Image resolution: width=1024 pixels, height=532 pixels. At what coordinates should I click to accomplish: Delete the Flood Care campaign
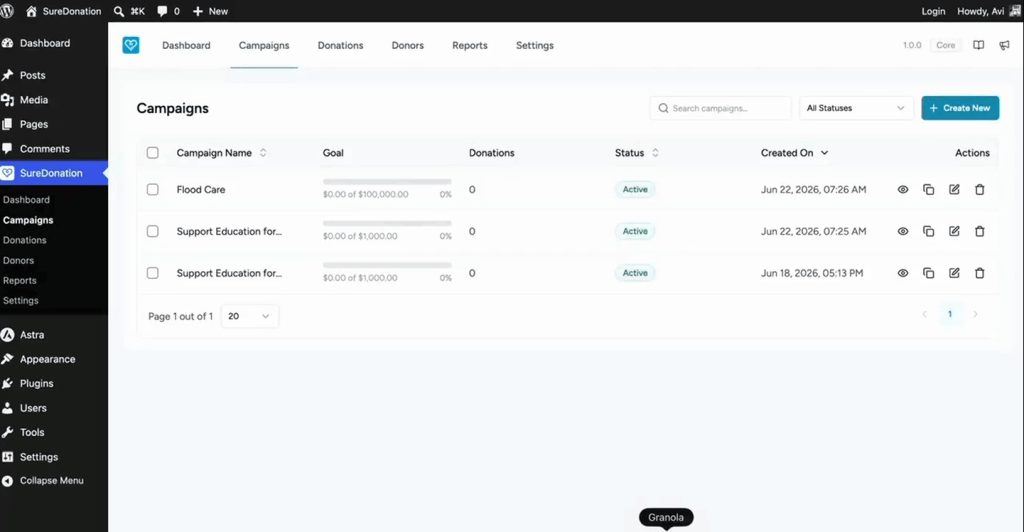[x=980, y=189]
